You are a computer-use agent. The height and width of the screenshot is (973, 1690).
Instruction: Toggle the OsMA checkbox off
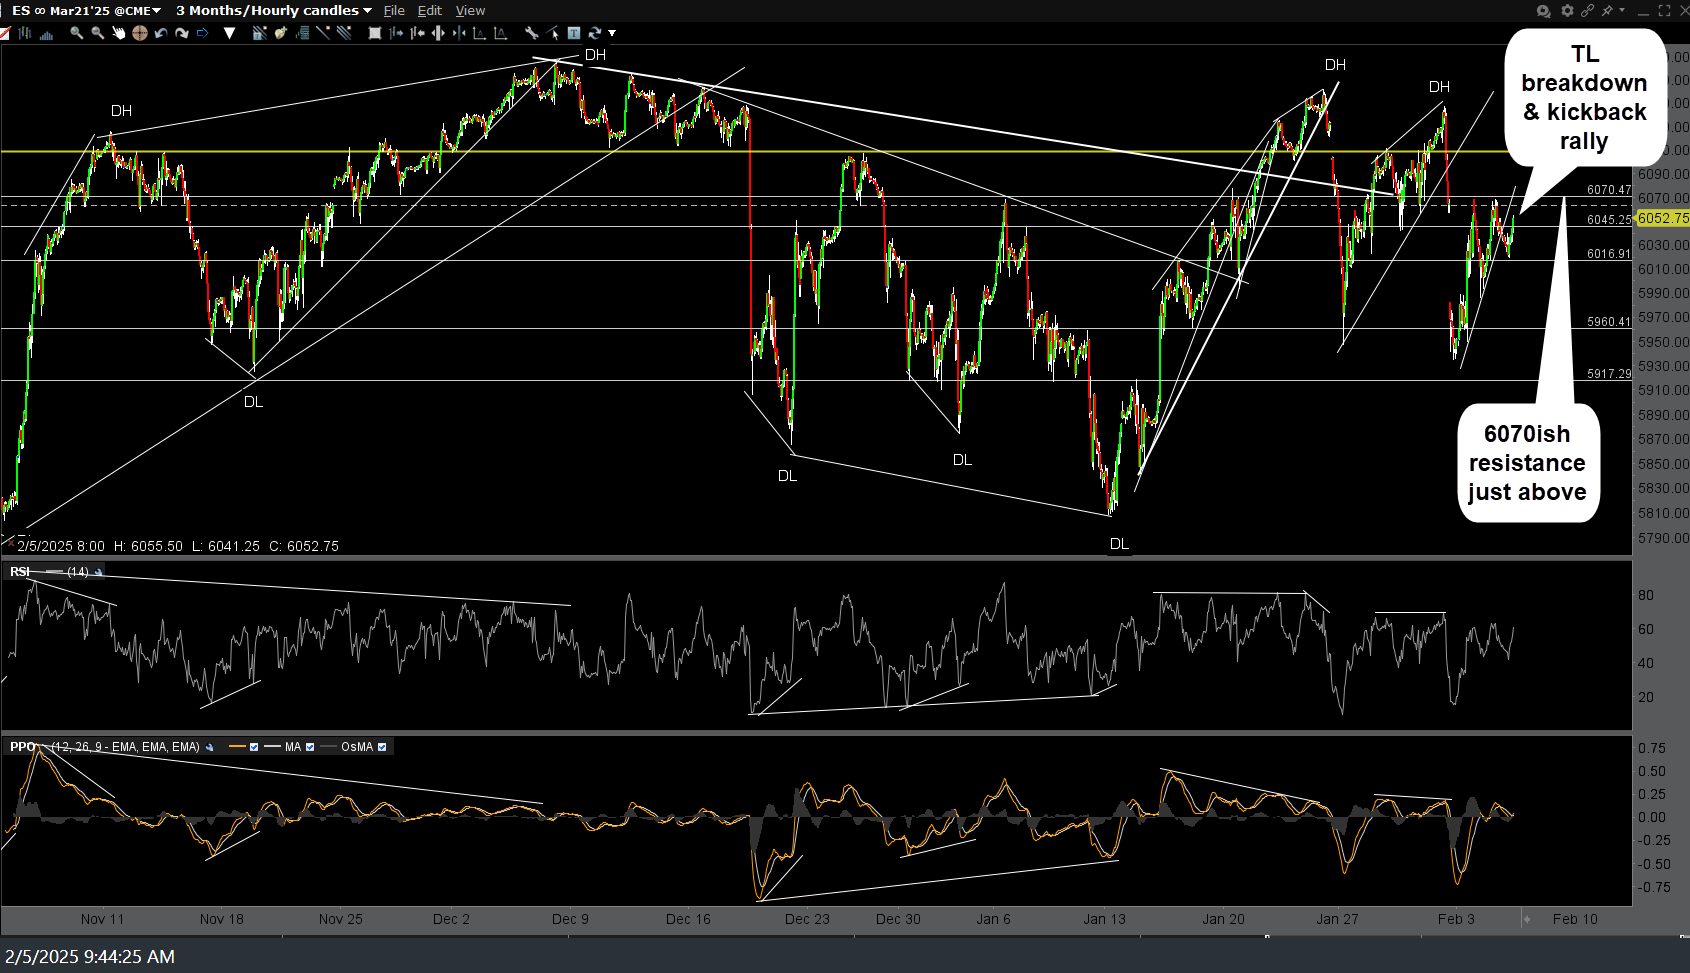coord(382,747)
